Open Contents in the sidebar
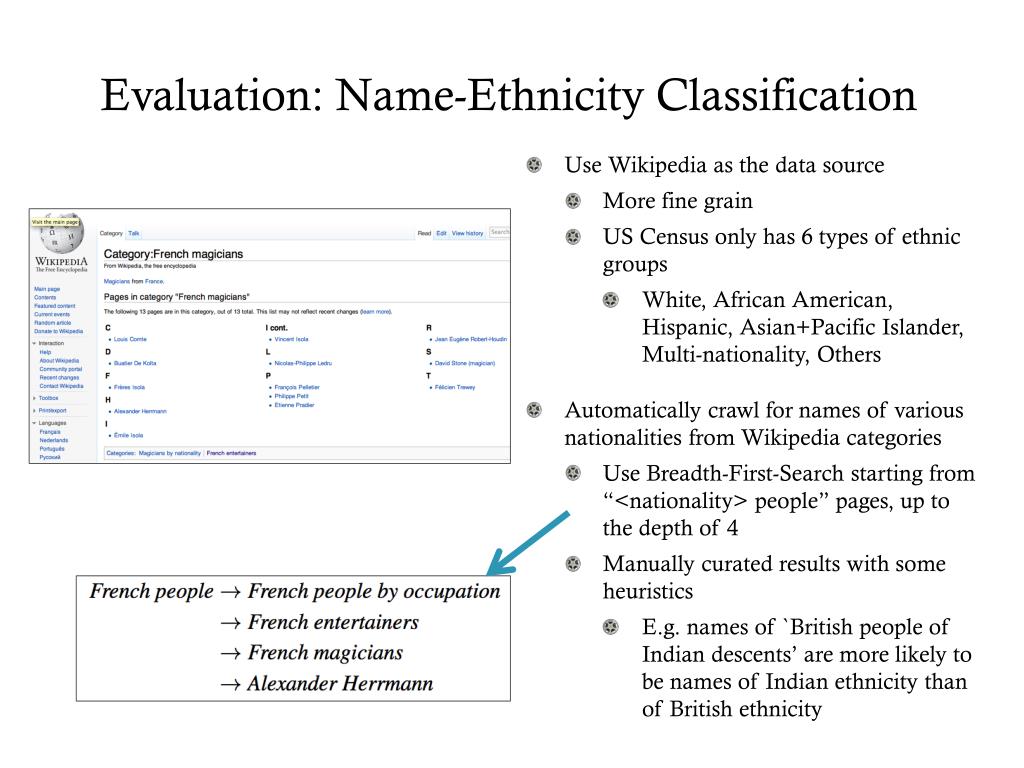 point(45,297)
